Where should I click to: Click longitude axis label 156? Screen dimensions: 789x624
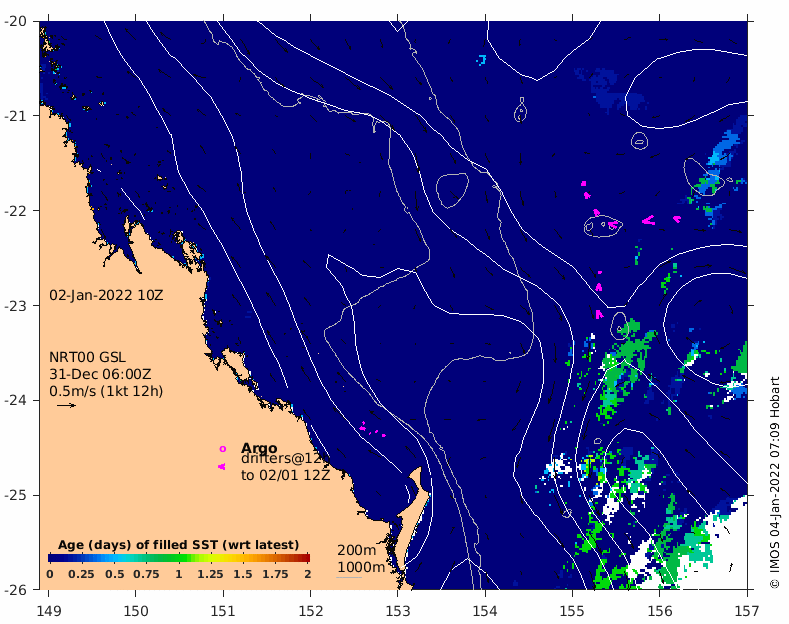660,611
